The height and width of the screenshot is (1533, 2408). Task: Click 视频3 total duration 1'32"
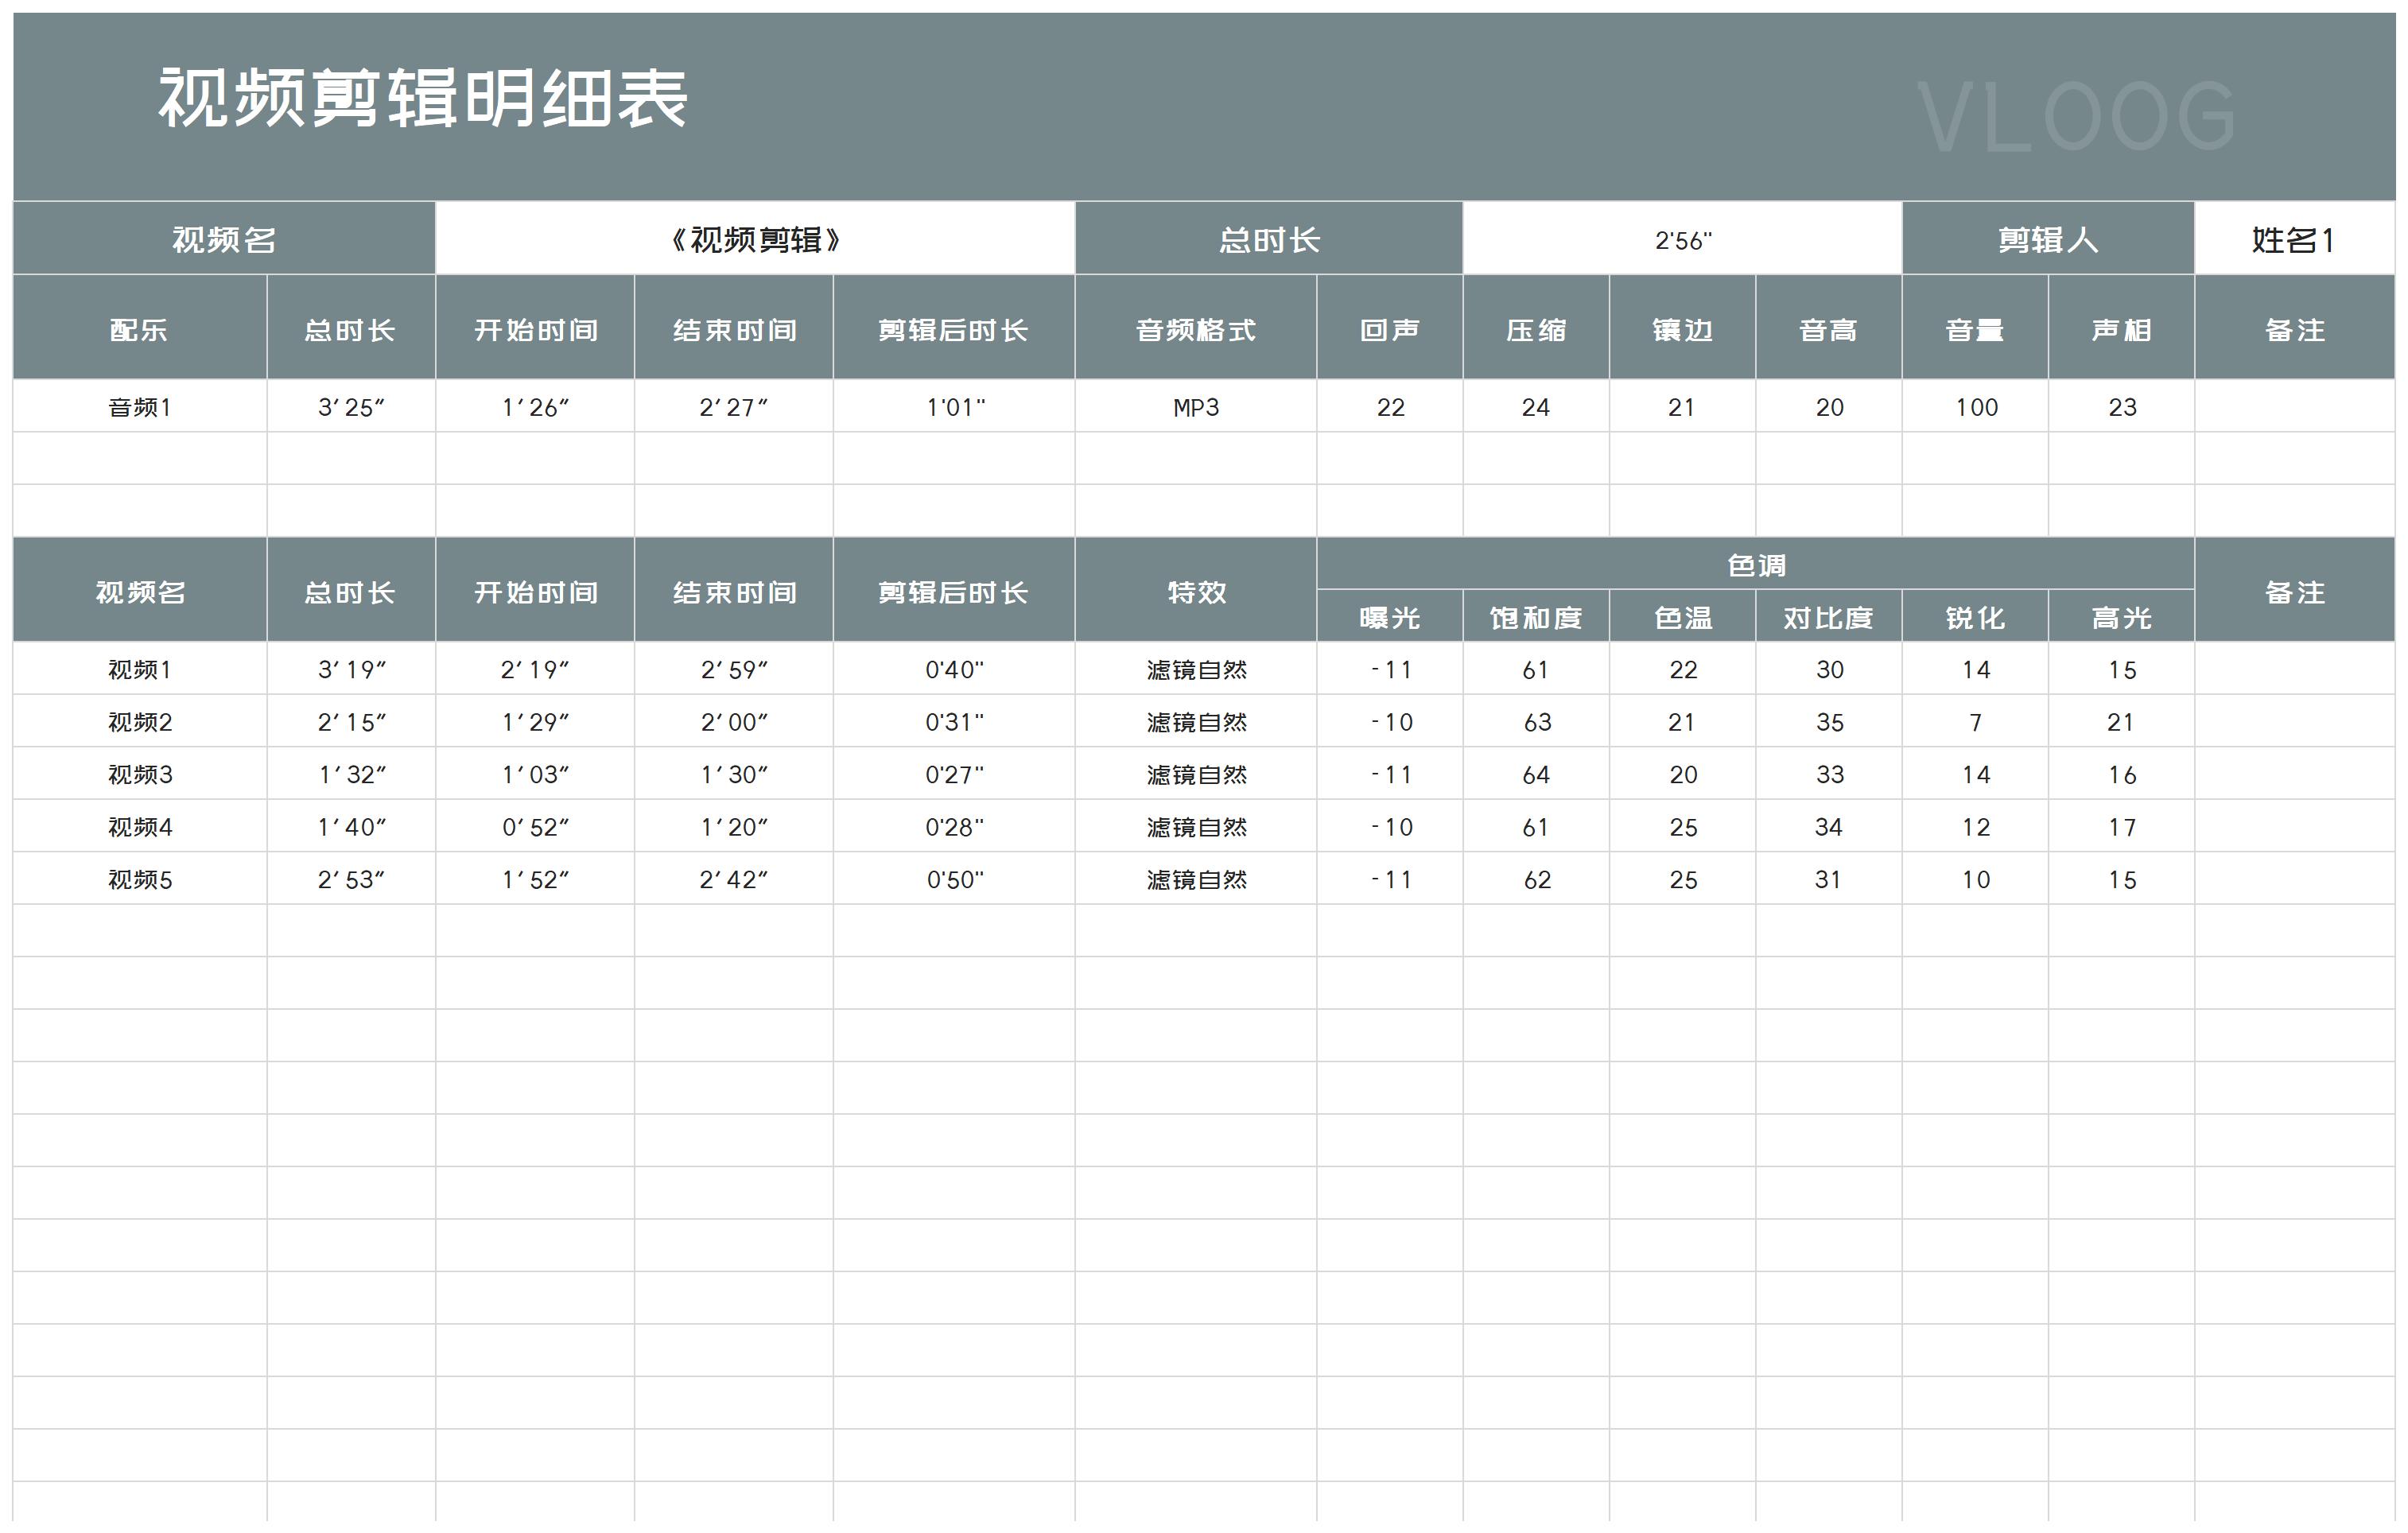coord(352,774)
